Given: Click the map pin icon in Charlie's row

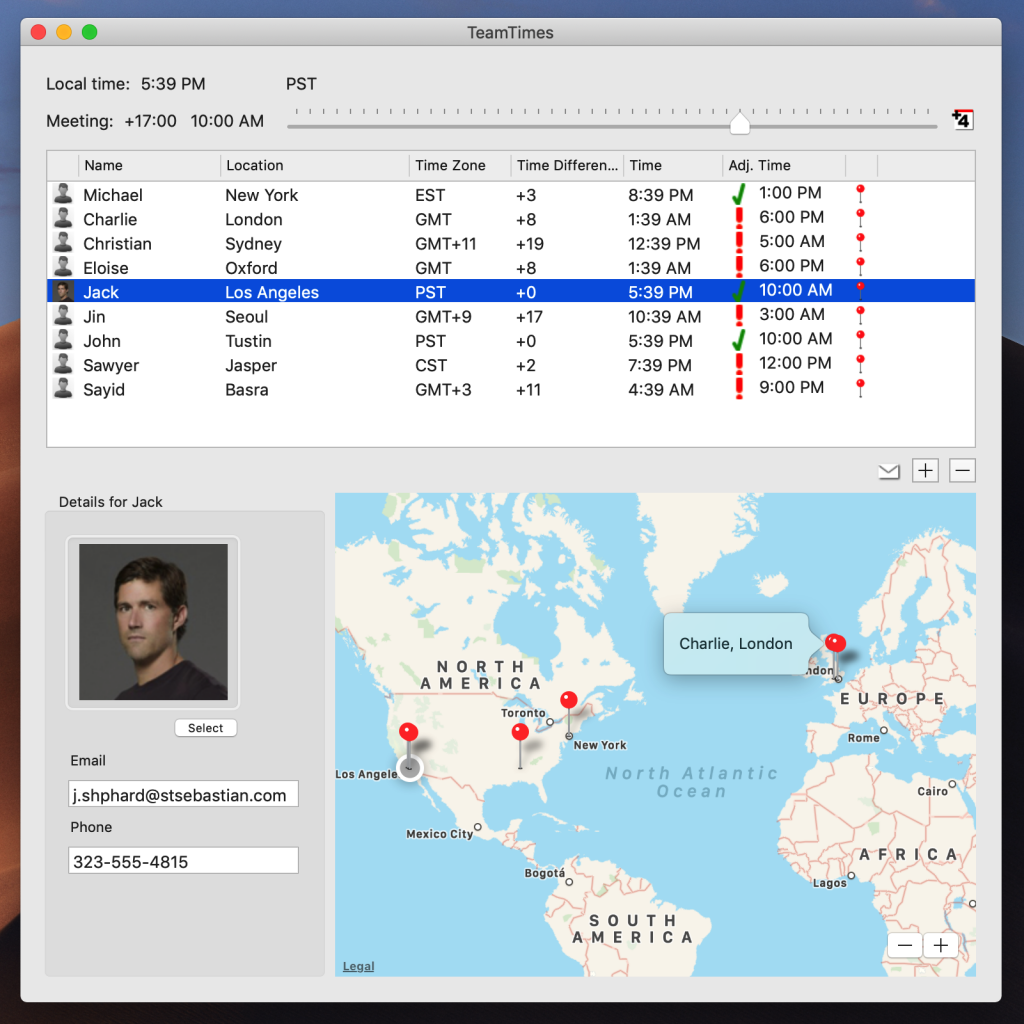Looking at the screenshot, I should click(x=860, y=217).
